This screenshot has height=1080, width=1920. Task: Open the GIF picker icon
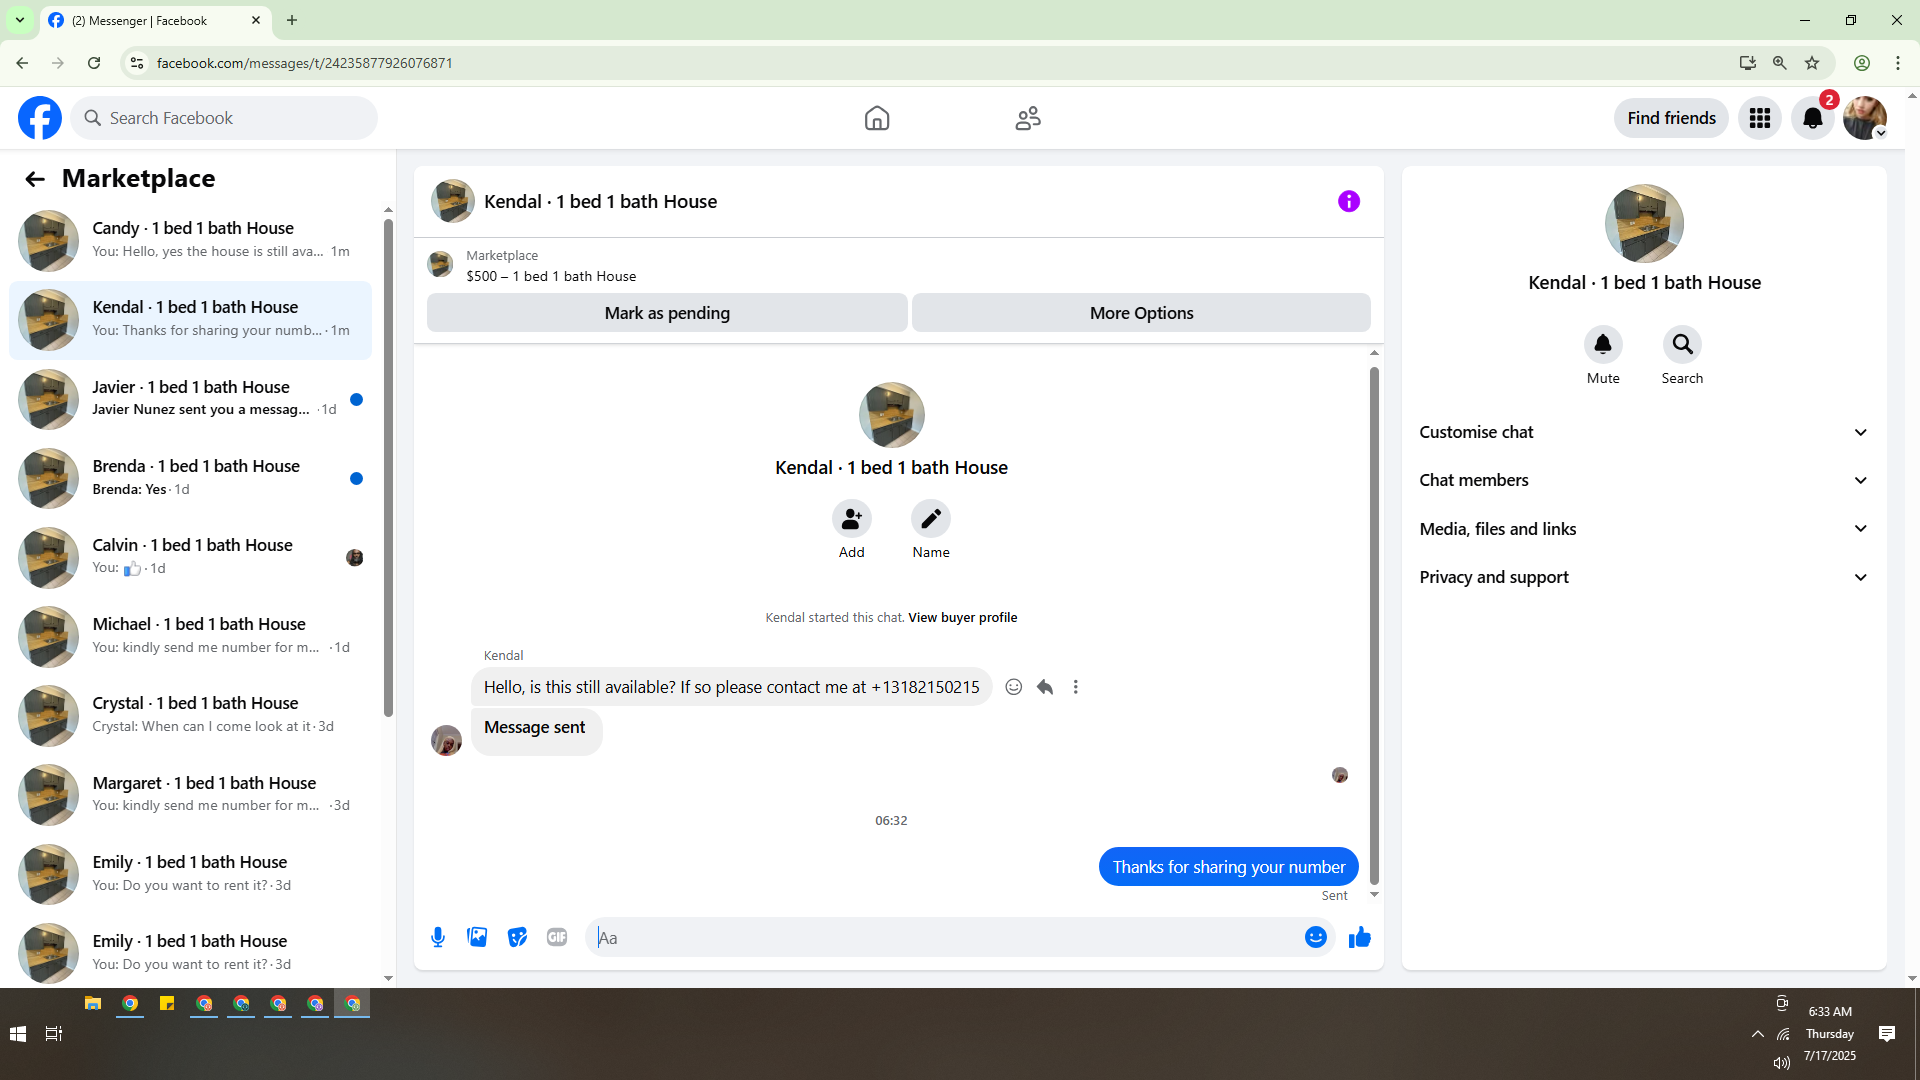click(x=557, y=937)
